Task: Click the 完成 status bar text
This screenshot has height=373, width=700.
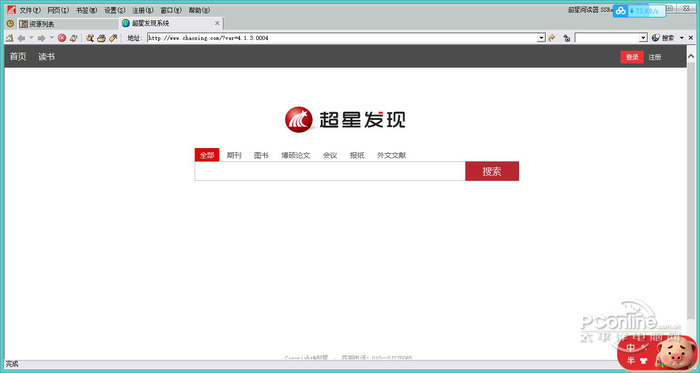Action: (12, 364)
